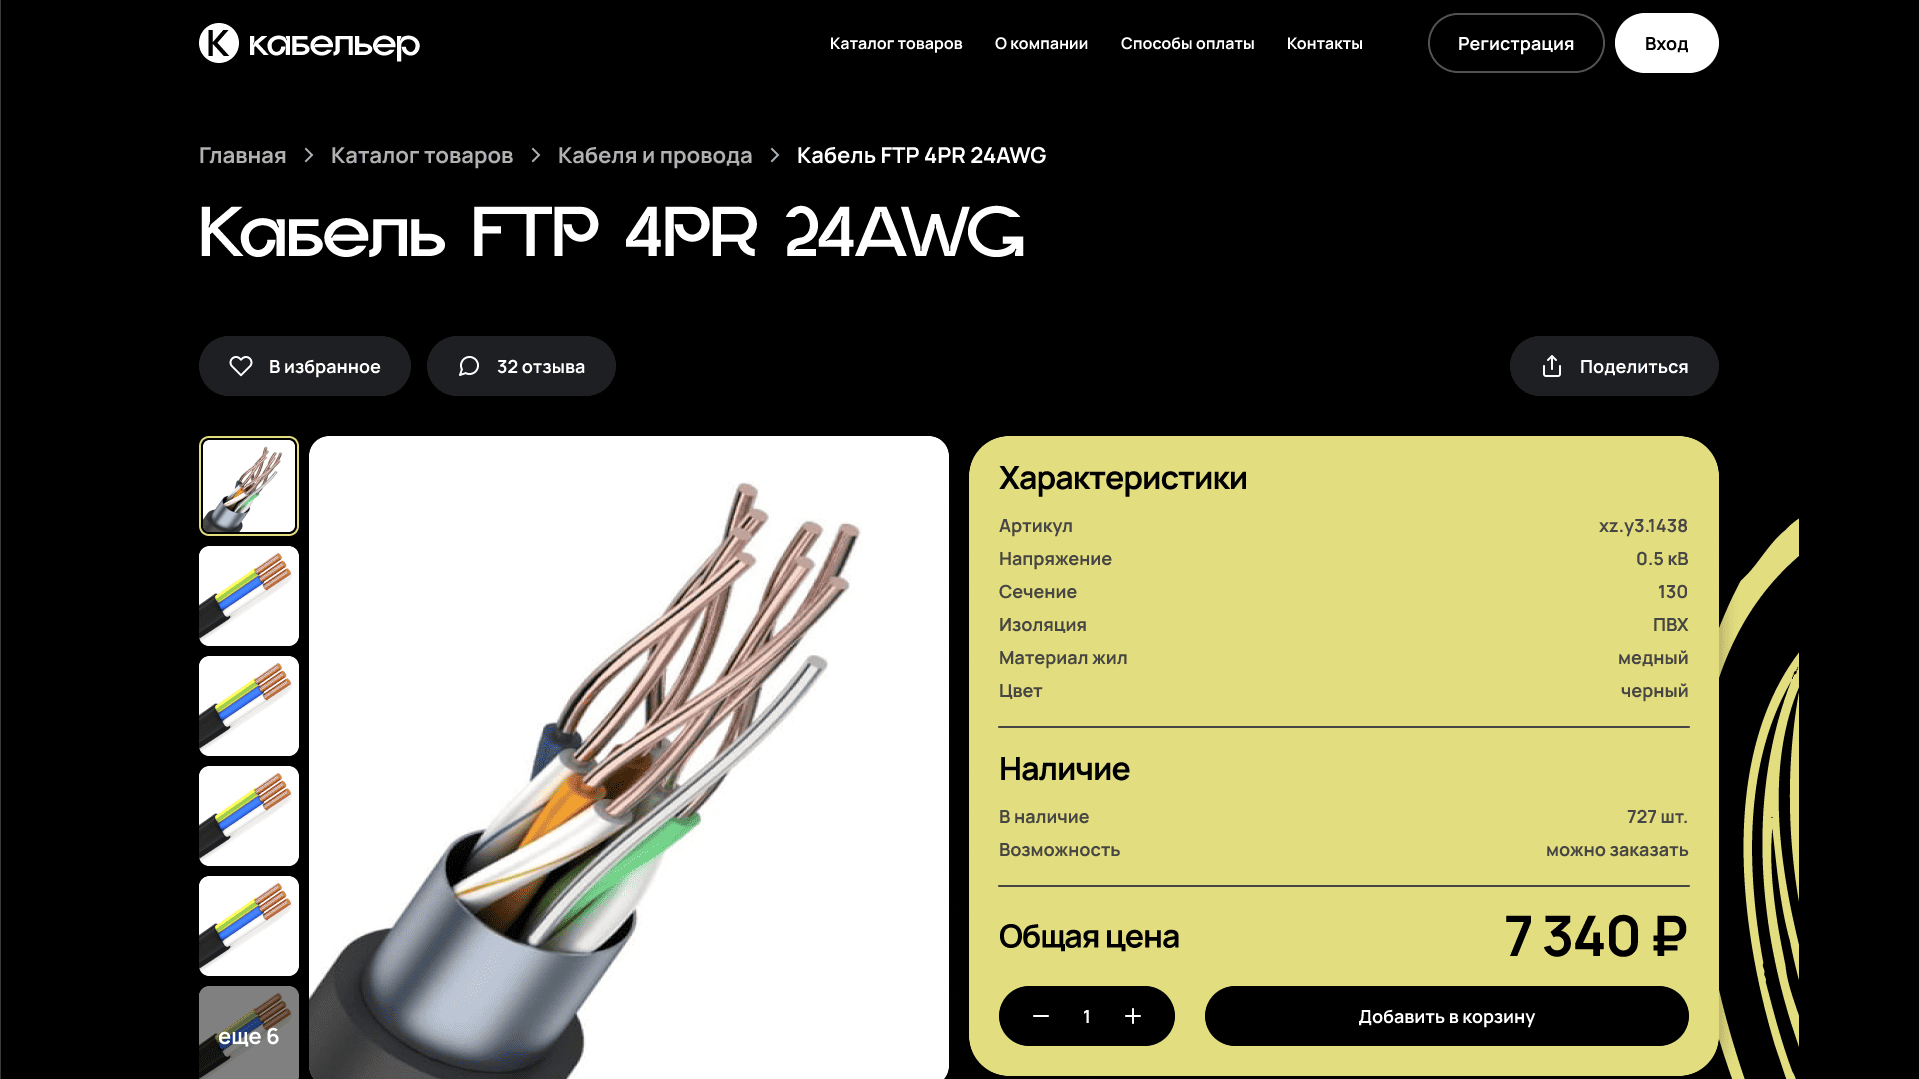The width and height of the screenshot is (1919, 1079).
Task: Go to Способы оплаты page
Action: point(1187,43)
